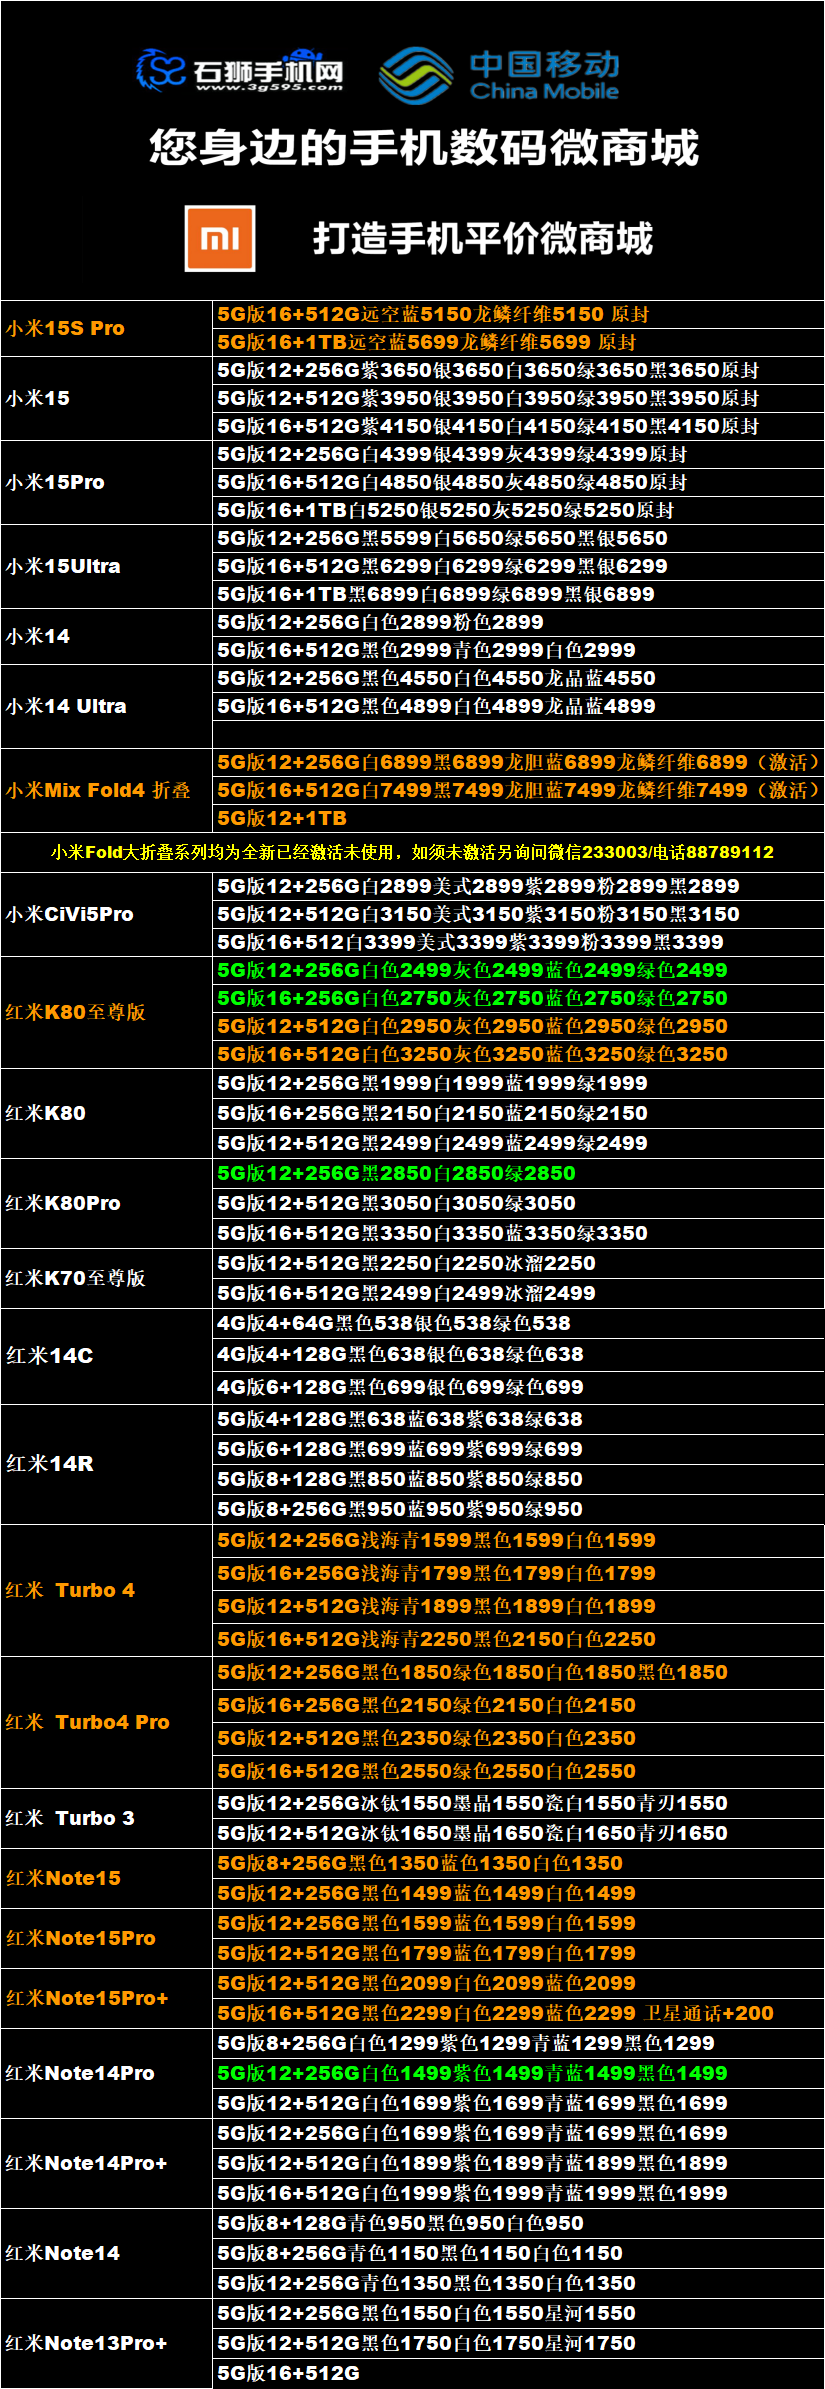Select the 红米14R 5G 8+256G price row
The width and height of the screenshot is (825, 2389).
coord(400,1509)
